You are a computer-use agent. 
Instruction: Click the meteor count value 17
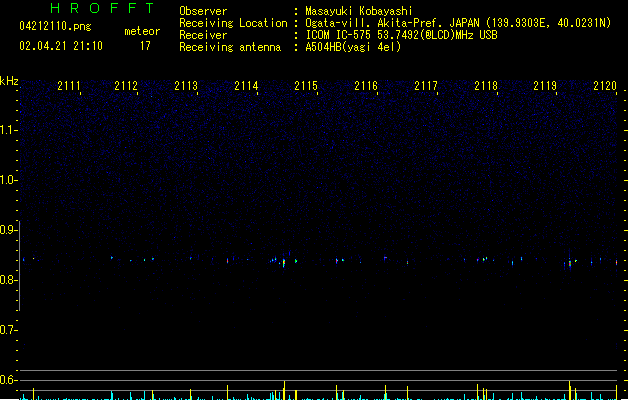[x=145, y=46]
